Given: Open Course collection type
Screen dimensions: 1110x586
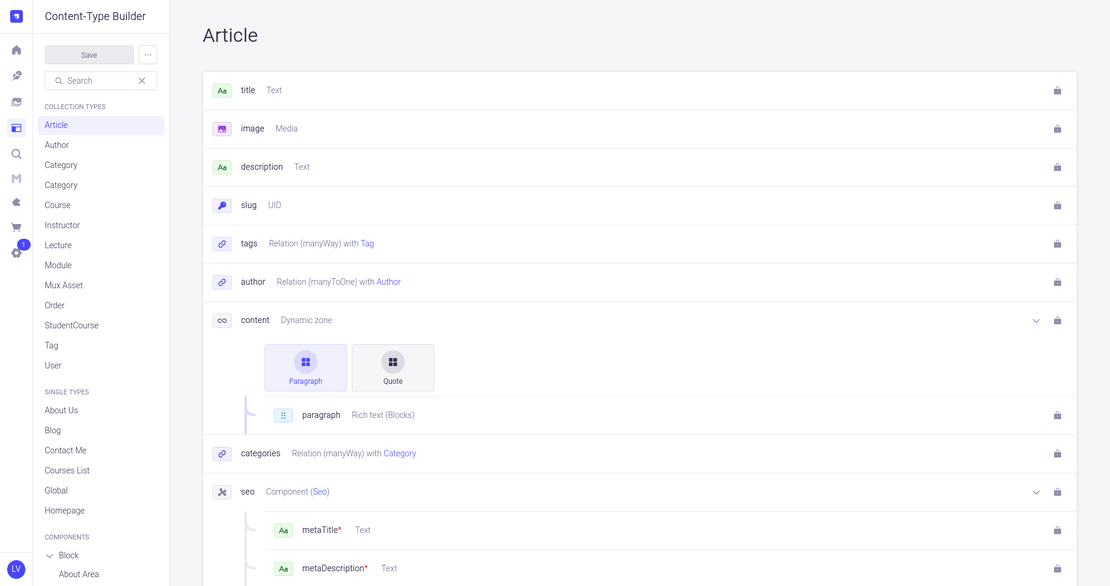Looking at the screenshot, I should 57,205.
